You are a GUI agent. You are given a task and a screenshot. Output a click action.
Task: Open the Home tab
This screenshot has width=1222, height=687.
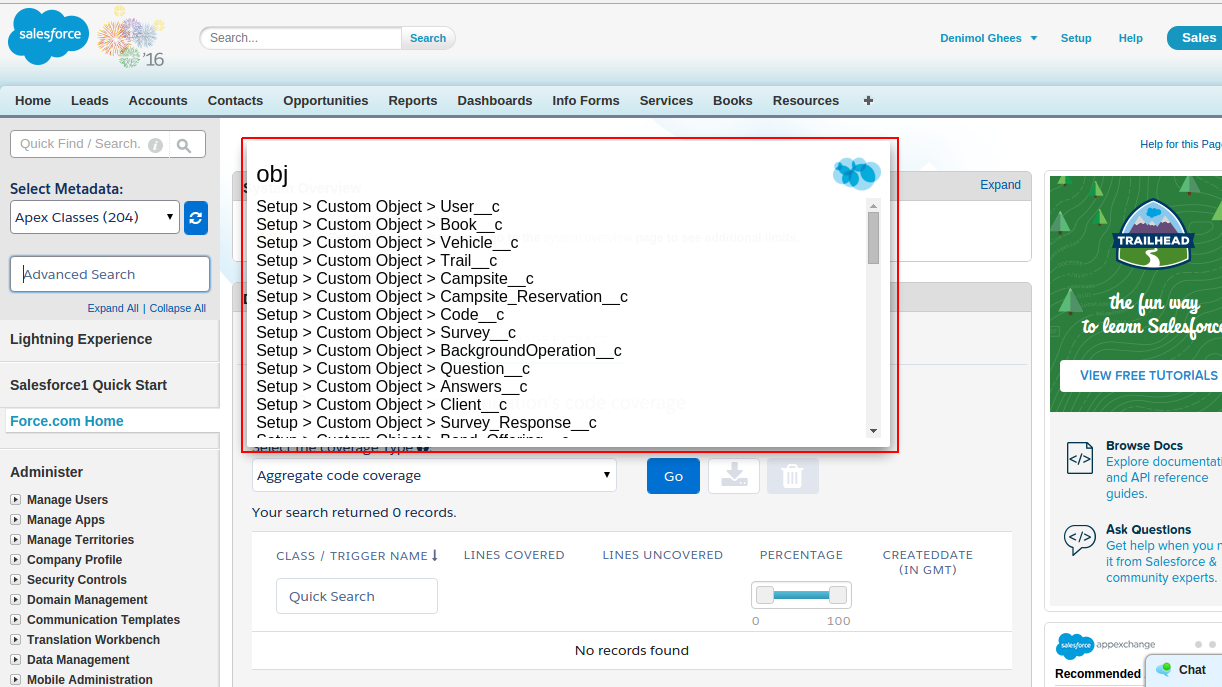coord(33,101)
